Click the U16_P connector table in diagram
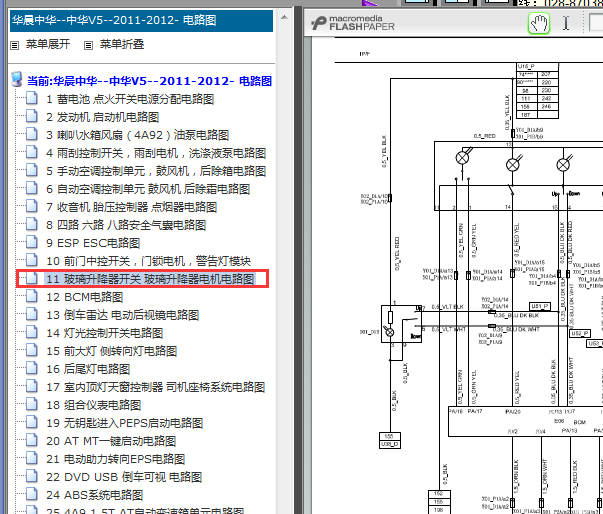Viewport: 603px width, 514px height. (538, 91)
